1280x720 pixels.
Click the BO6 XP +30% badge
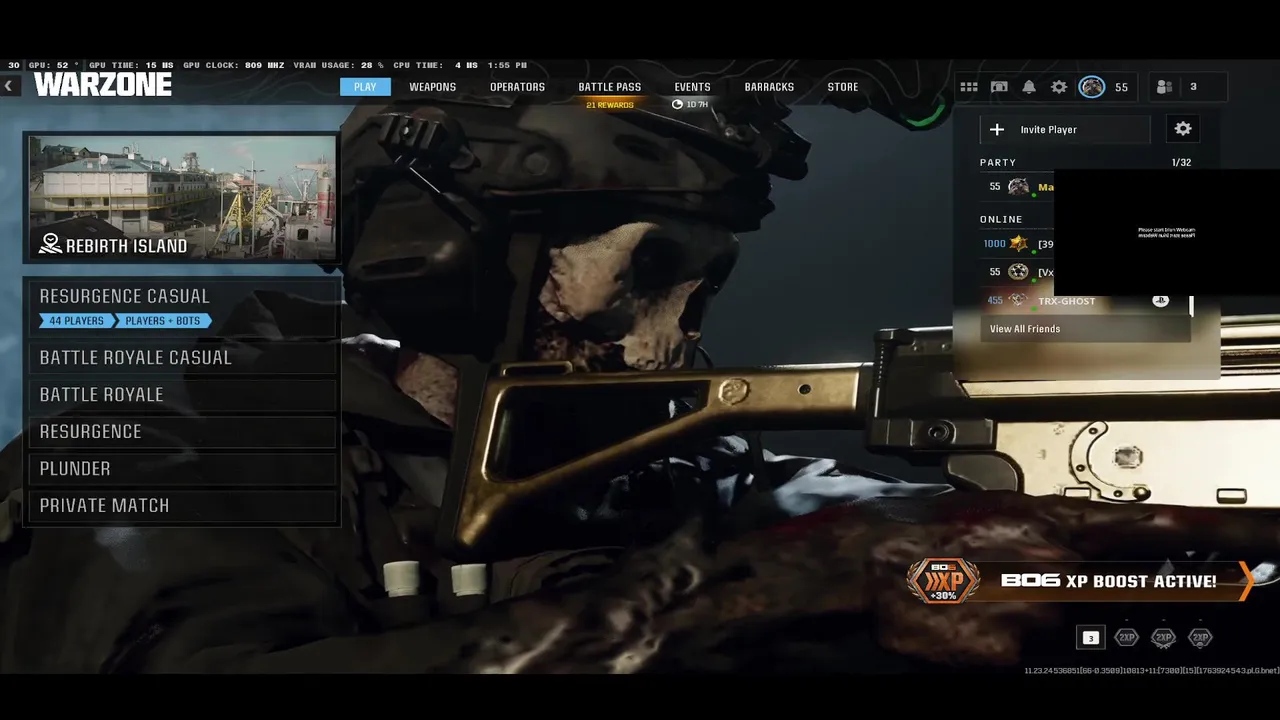(942, 581)
